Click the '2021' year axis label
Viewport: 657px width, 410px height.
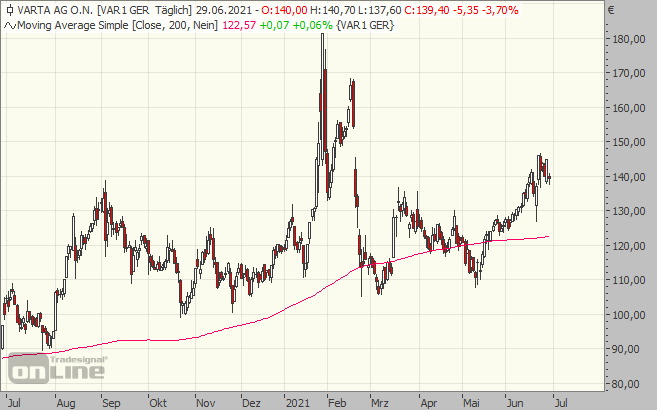point(298,403)
